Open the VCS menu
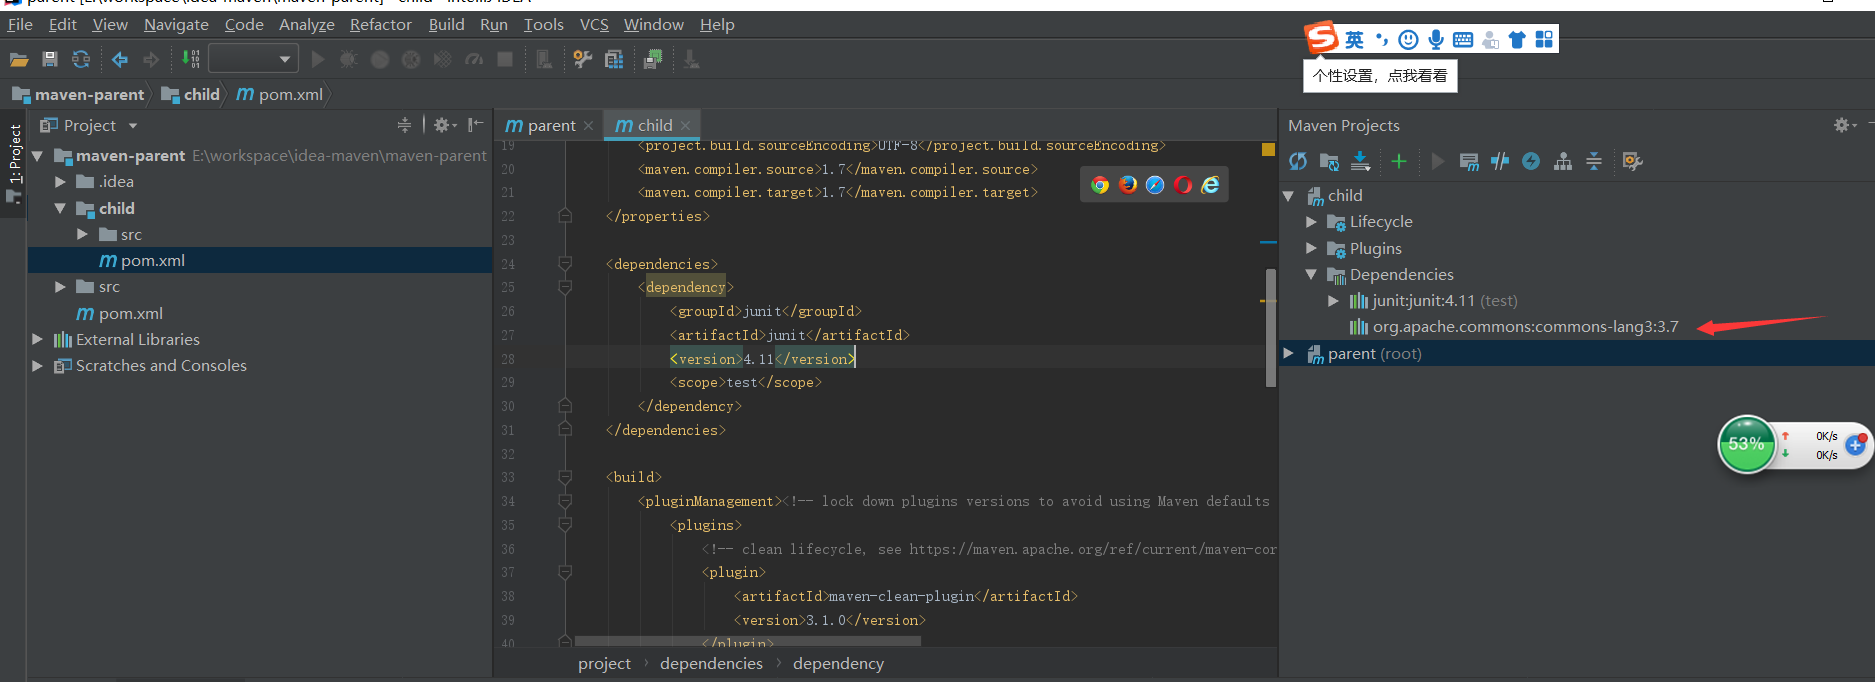1875x682 pixels. tap(594, 24)
